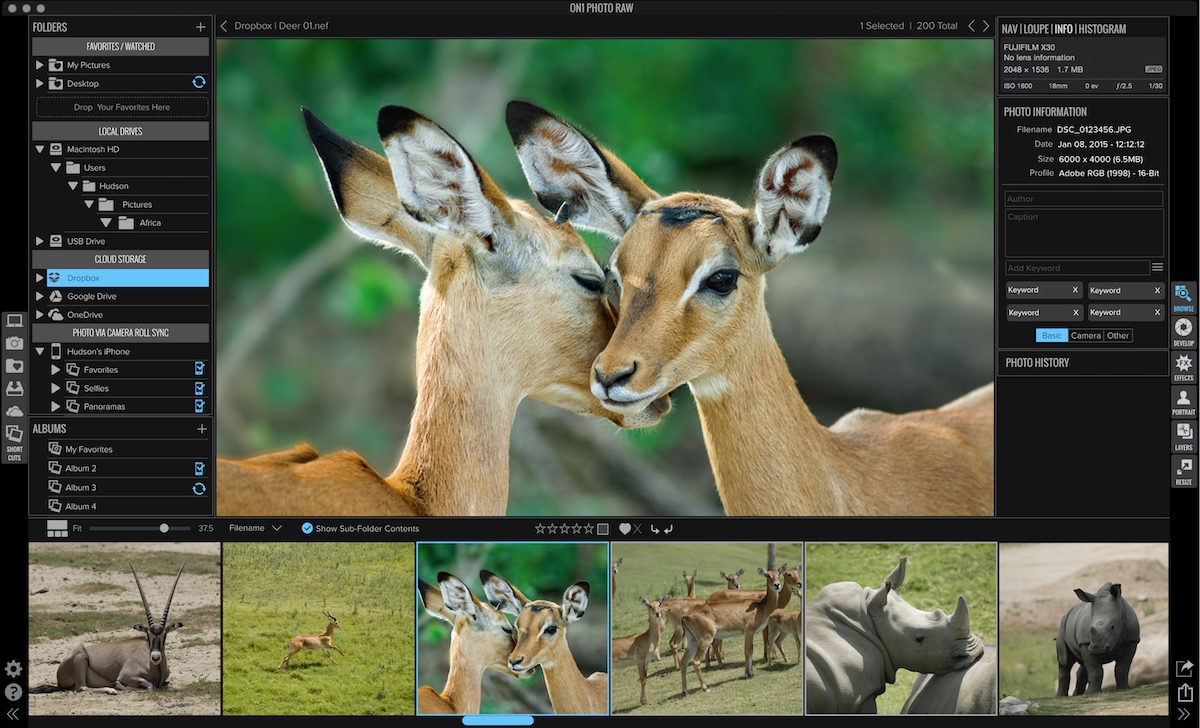The image size is (1200, 728).
Task: Open the NAV panel tab
Action: tap(1010, 28)
